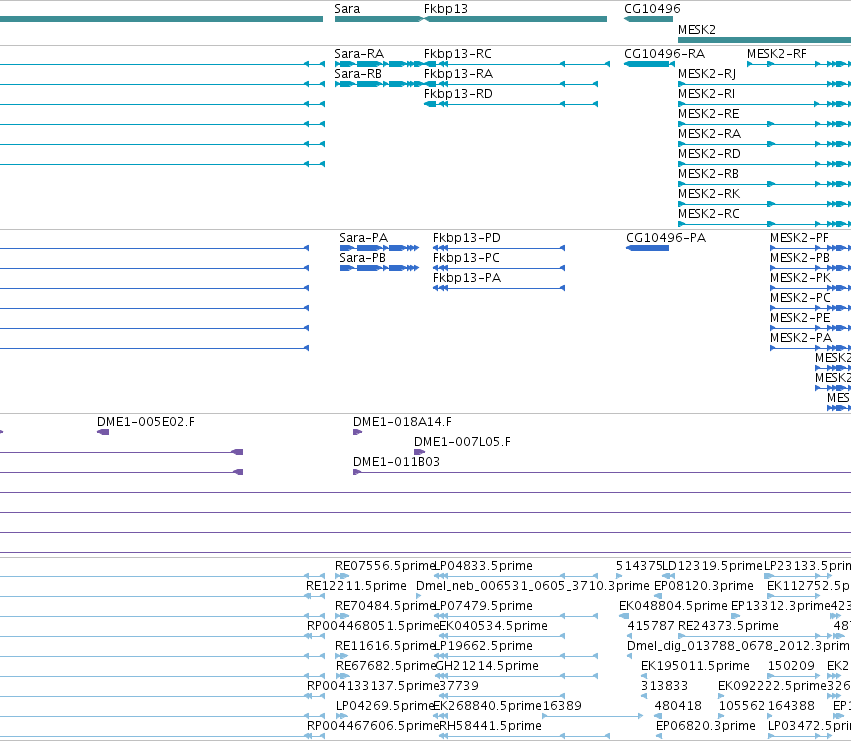Image resolution: width=851 pixels, height=741 pixels.
Task: Select transcript MESK2-RJ
Action: pyautogui.click(x=764, y=84)
